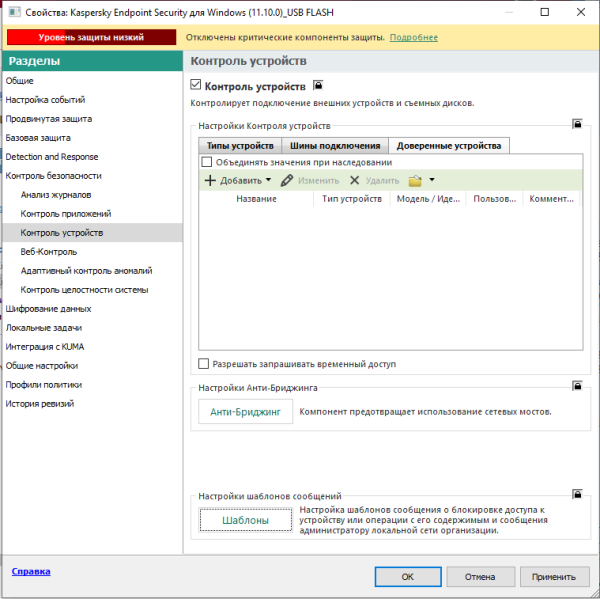Enable Объединять значения при наследовании
The image size is (600, 599).
pyautogui.click(x=207, y=162)
